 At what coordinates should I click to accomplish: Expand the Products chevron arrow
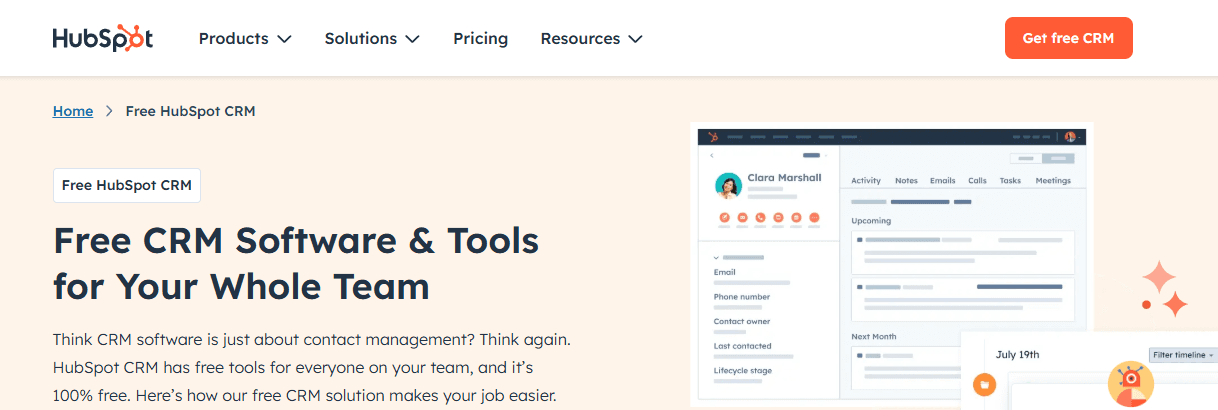click(284, 39)
